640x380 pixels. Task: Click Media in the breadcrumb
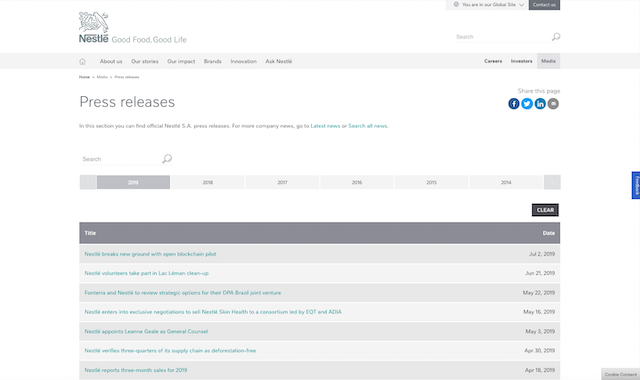point(102,77)
